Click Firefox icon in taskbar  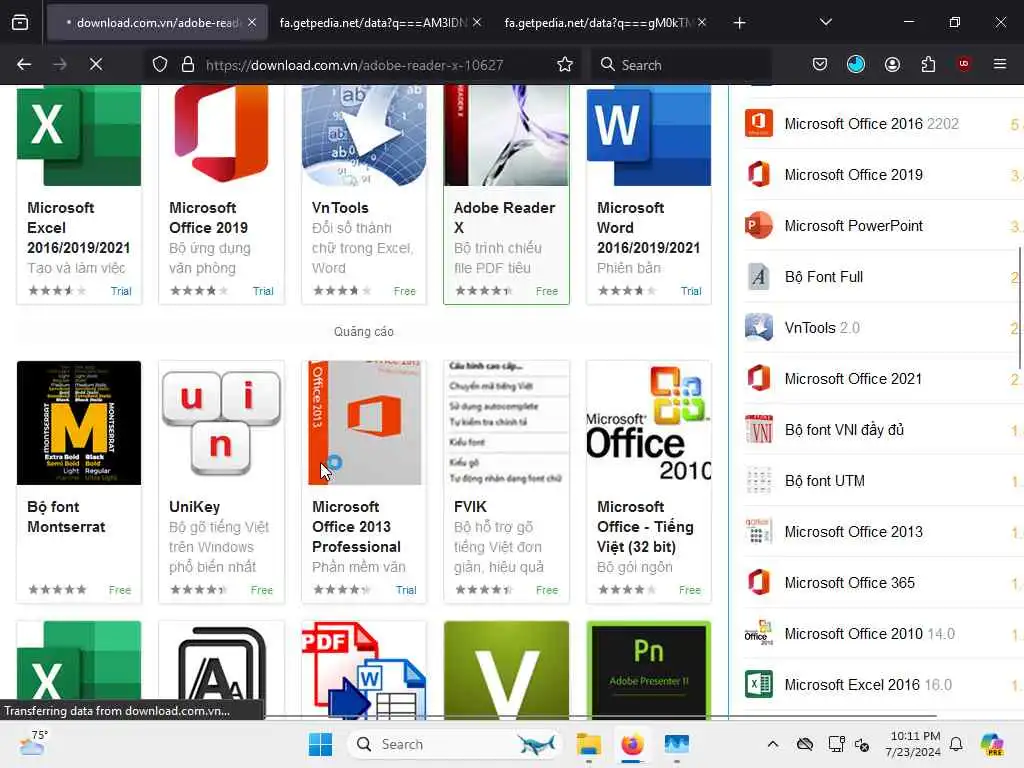(632, 744)
